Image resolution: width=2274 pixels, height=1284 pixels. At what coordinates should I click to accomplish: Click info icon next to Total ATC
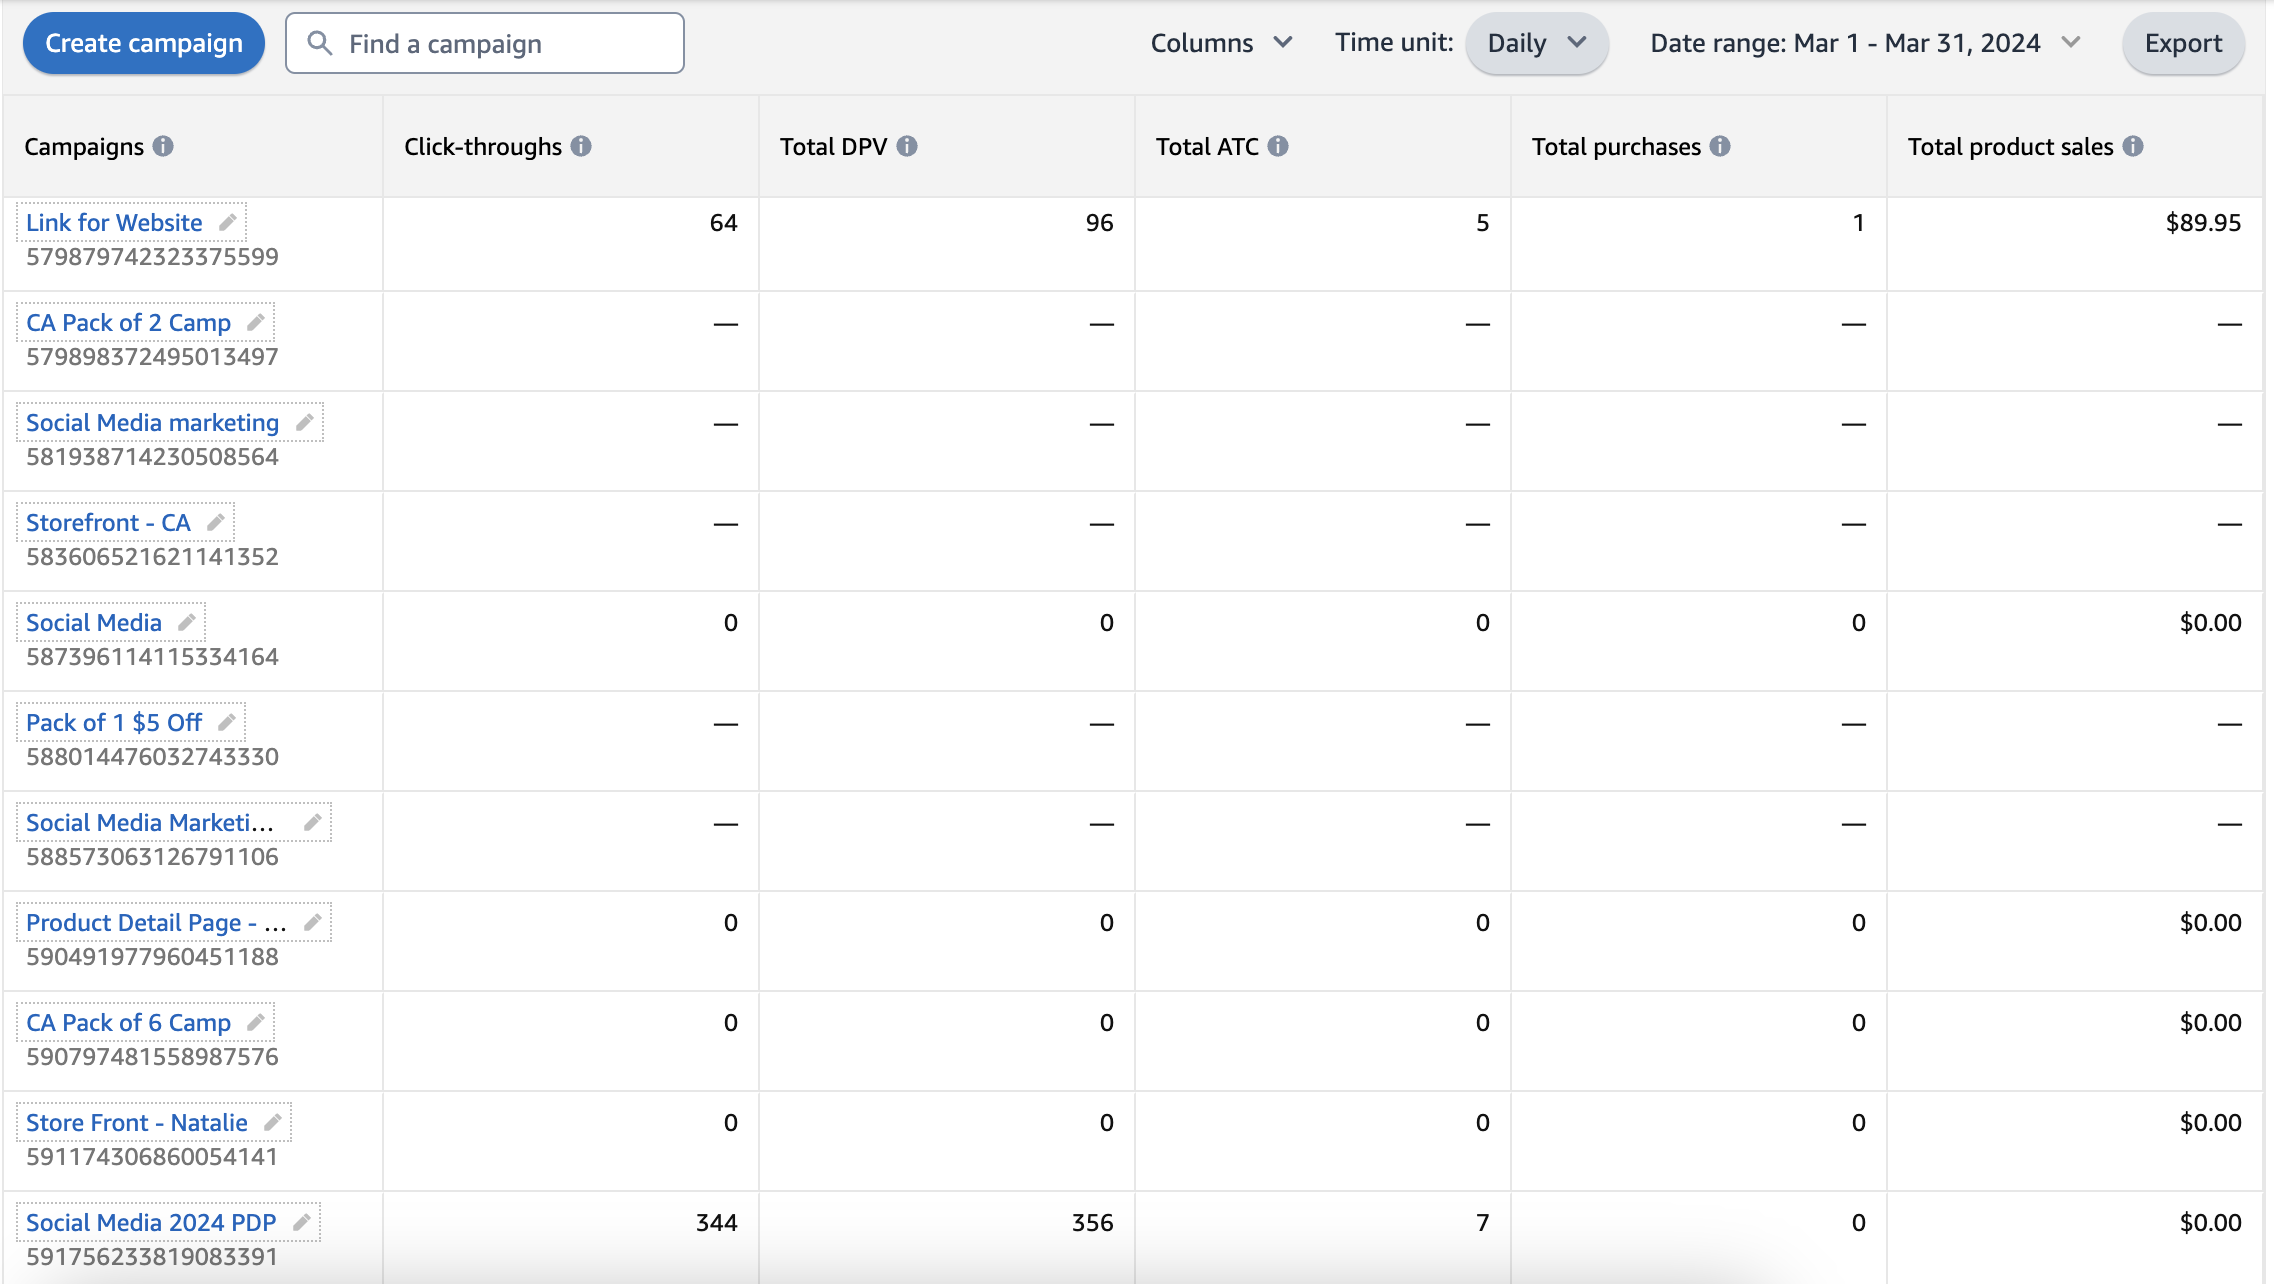click(1278, 146)
